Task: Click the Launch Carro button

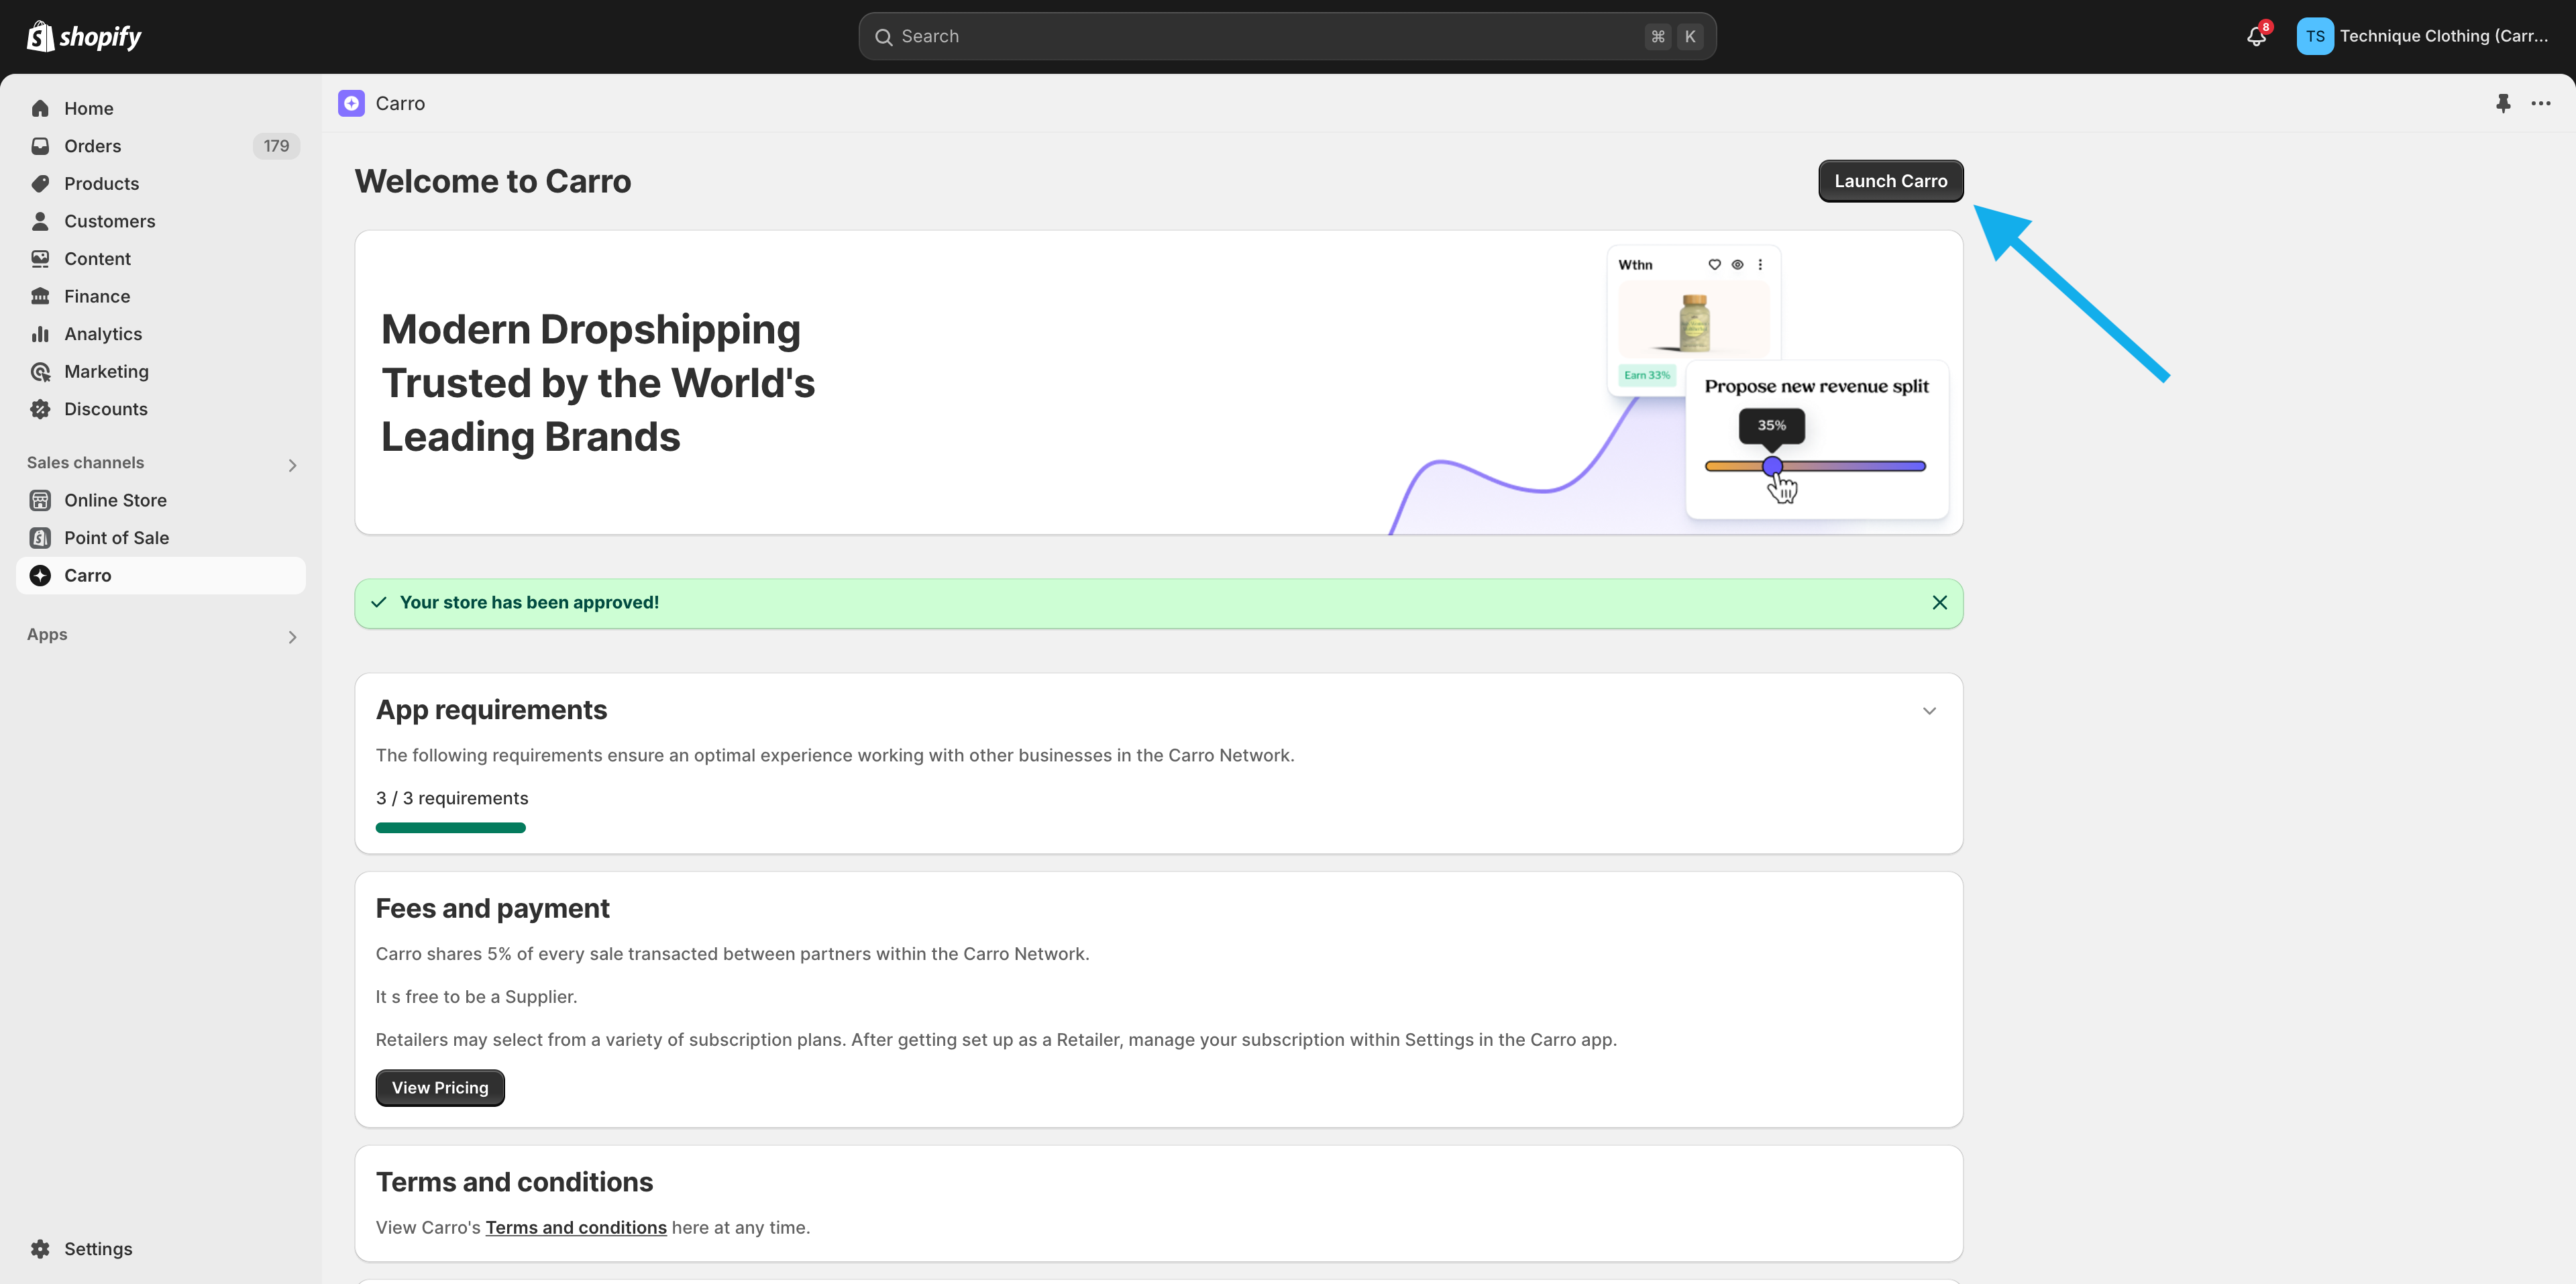Action: click(1890, 181)
